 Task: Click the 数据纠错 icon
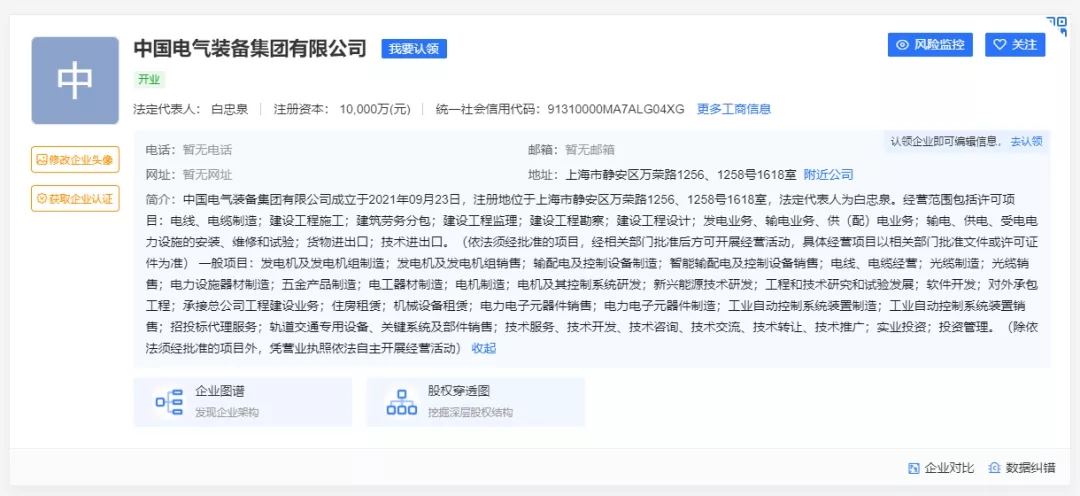[994, 468]
